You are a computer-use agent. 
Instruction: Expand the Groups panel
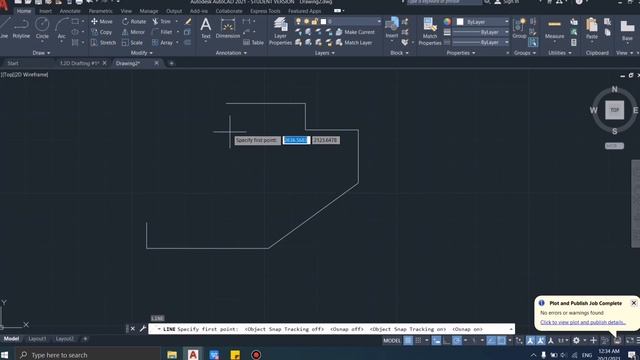click(525, 53)
